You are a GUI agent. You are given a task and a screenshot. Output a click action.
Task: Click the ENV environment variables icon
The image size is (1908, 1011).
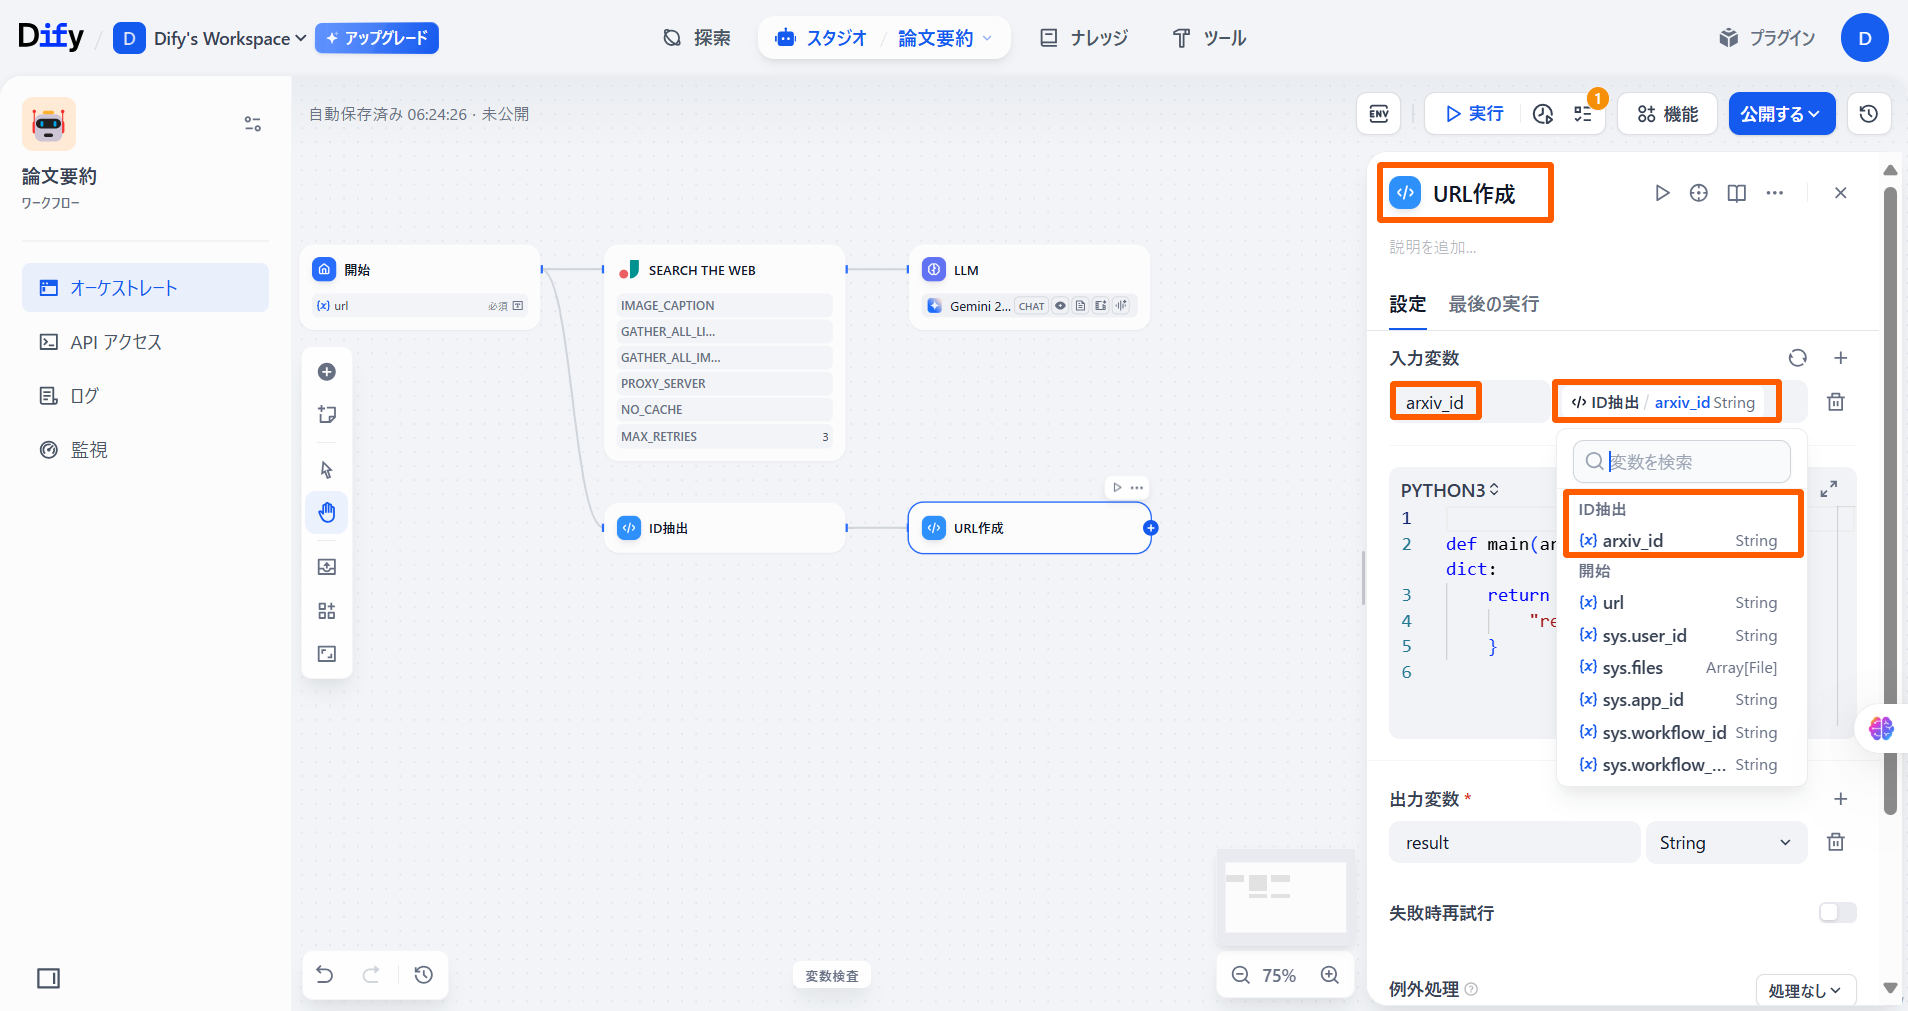tap(1378, 114)
